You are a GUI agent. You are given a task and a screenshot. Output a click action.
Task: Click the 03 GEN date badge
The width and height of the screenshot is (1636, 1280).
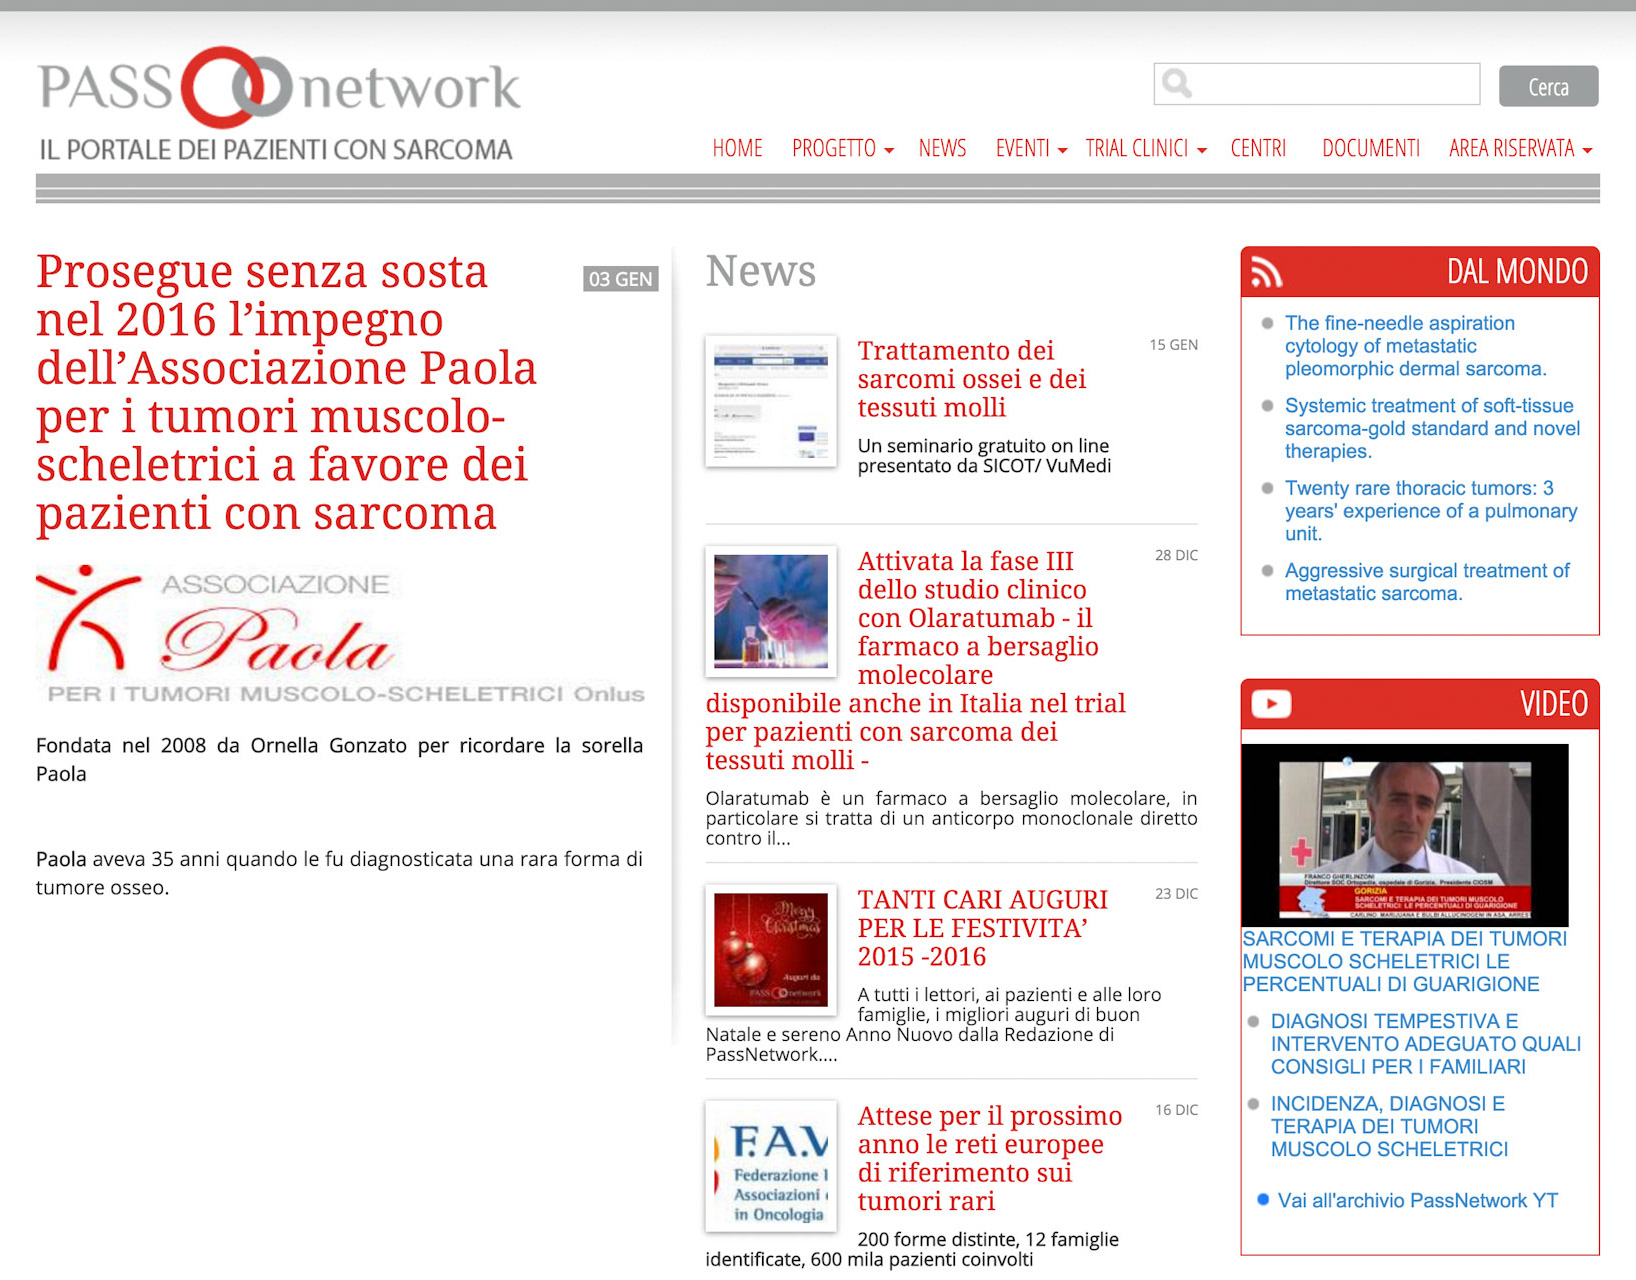coord(620,279)
